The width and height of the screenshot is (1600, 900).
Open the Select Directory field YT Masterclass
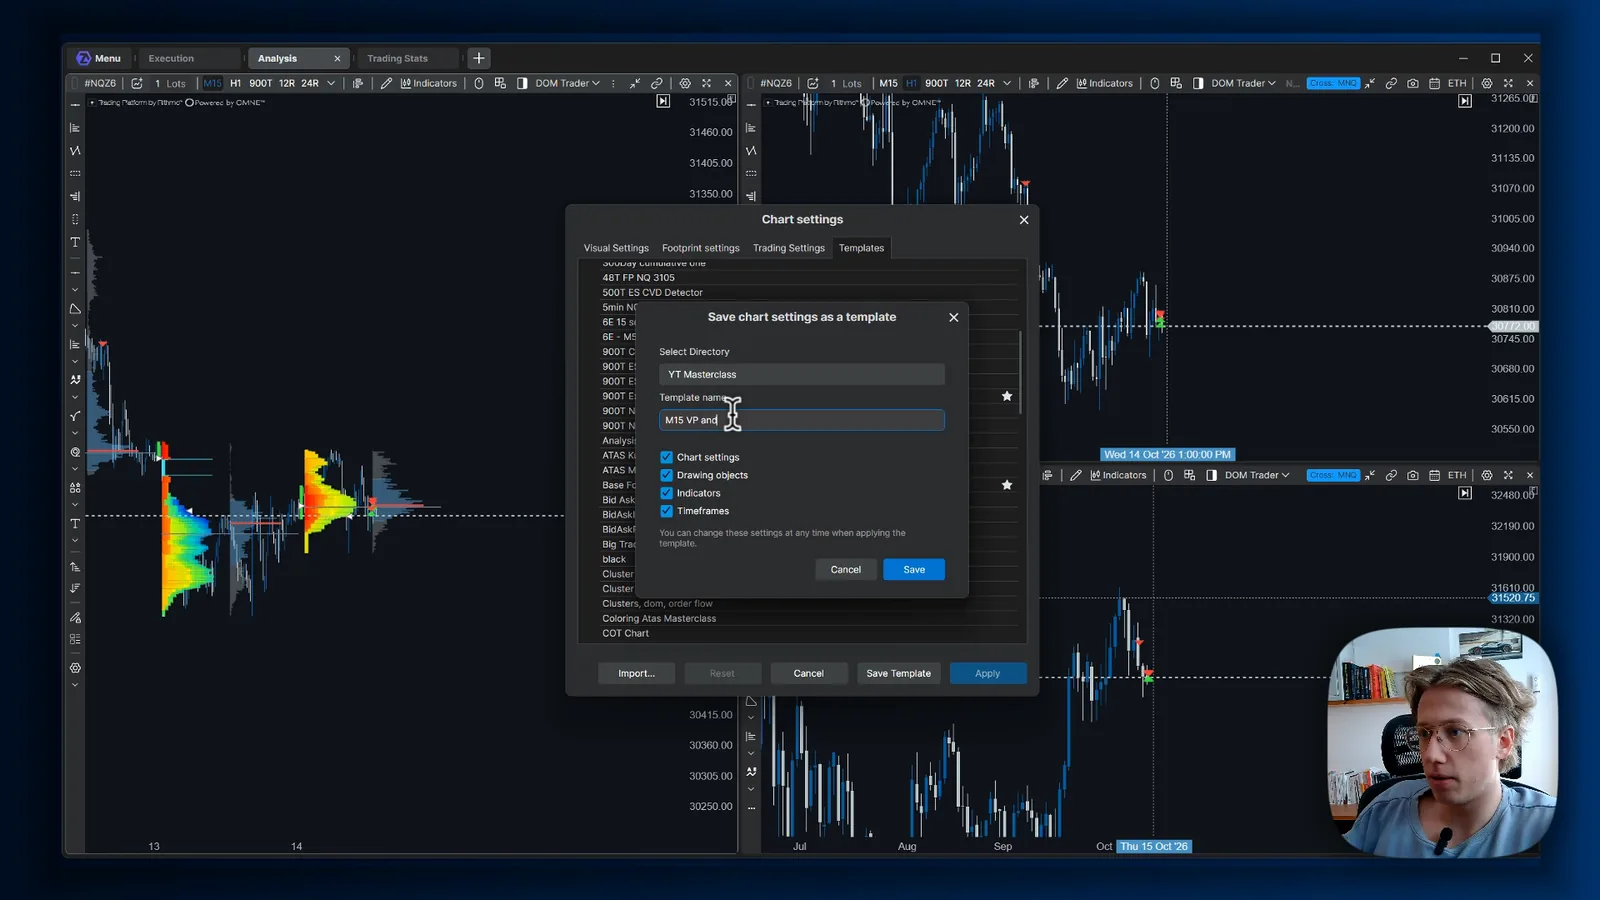[801, 374]
